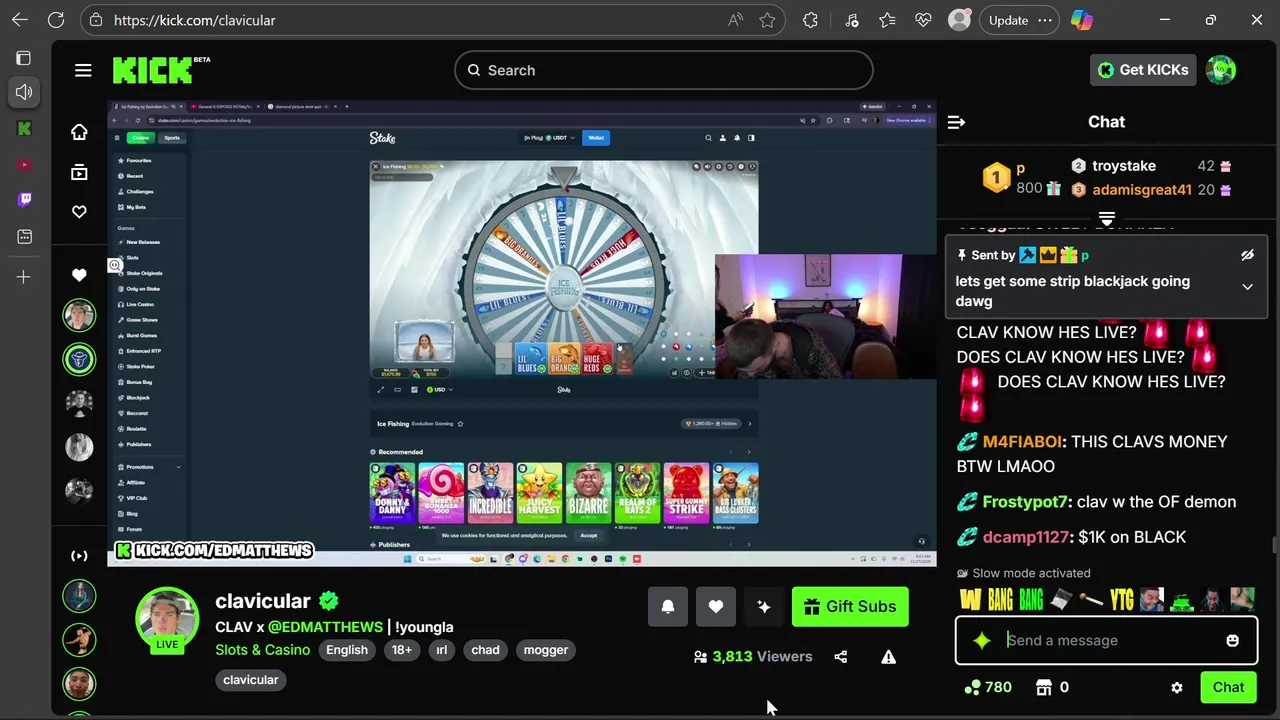Click the English tag
Screen dimensions: 1280x720
point(347,650)
